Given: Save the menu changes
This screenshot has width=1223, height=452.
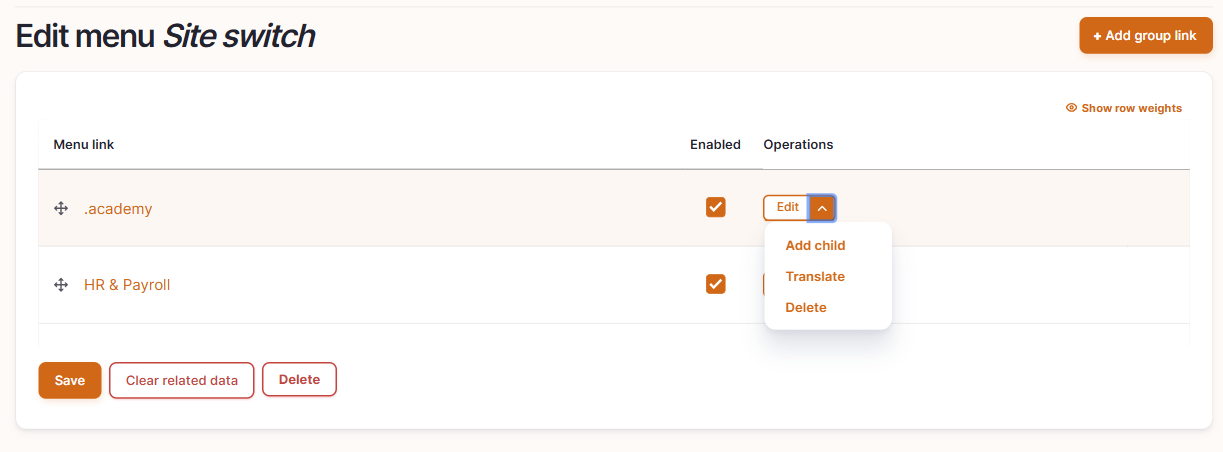Looking at the screenshot, I should 70,380.
